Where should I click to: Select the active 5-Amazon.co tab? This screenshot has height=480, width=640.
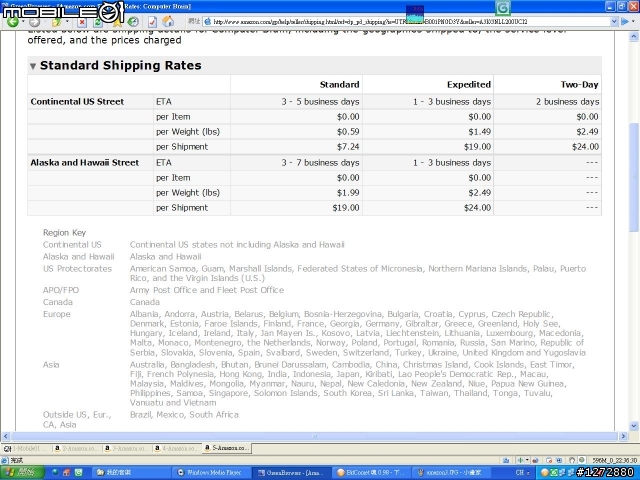(x=227, y=448)
